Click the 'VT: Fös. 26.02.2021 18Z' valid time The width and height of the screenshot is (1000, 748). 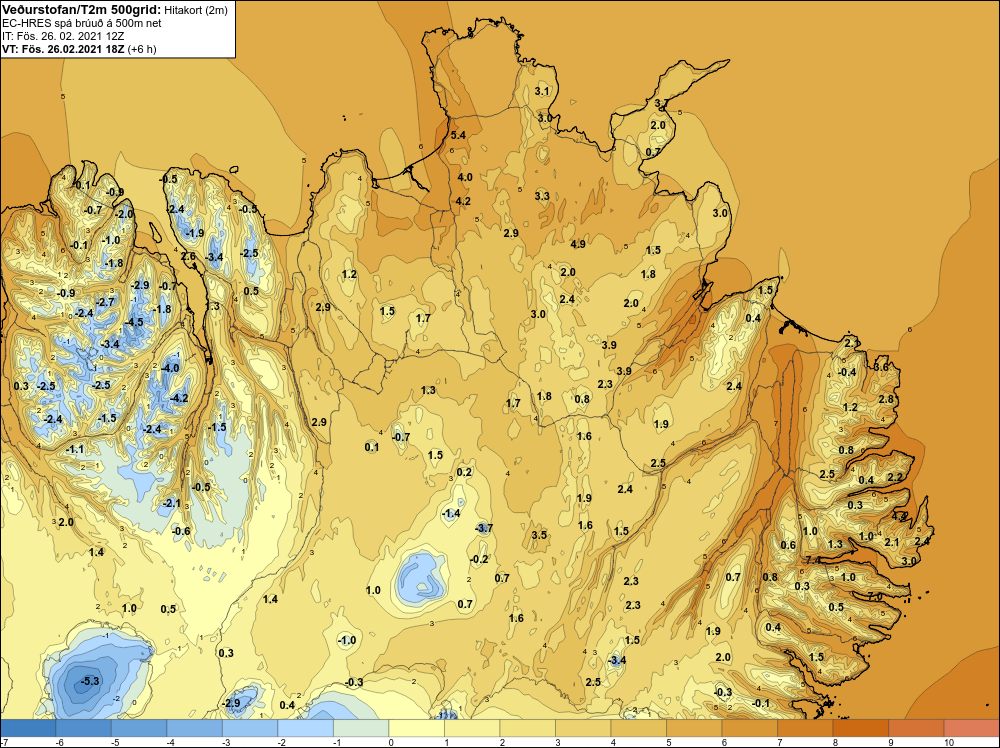click(x=63, y=49)
